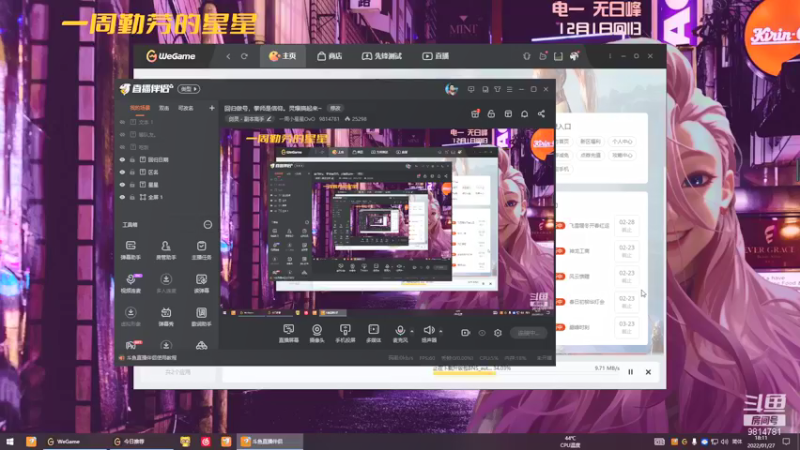
Task: Edit the 剑灵 - 副本高手 category tag
Action: [x=250, y=119]
